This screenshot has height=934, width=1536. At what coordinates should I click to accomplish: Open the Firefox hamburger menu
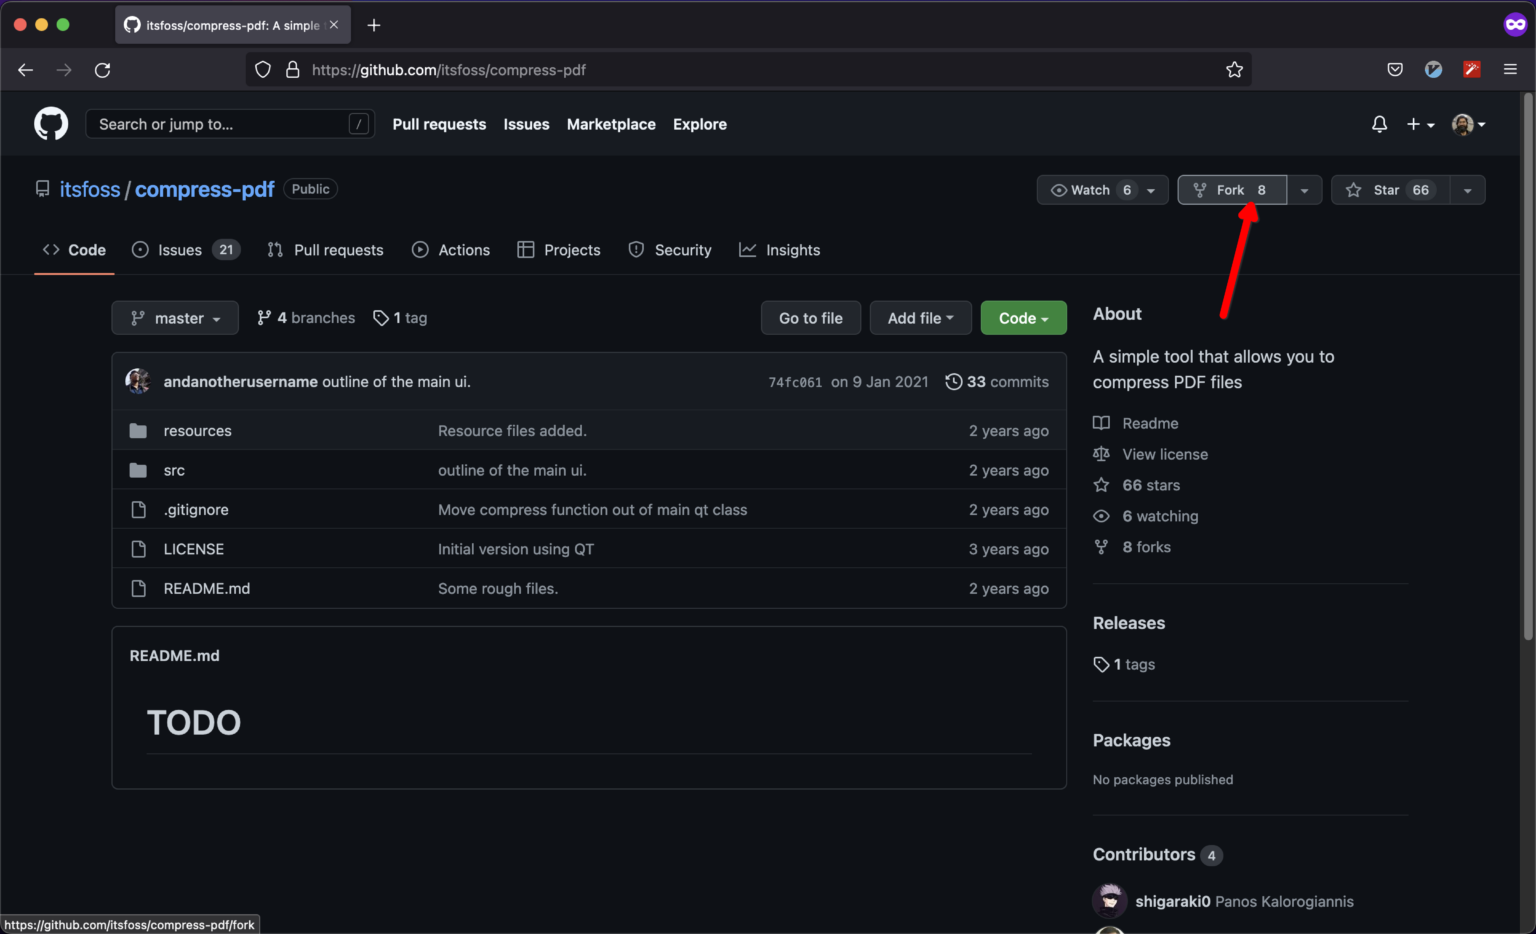[1510, 70]
